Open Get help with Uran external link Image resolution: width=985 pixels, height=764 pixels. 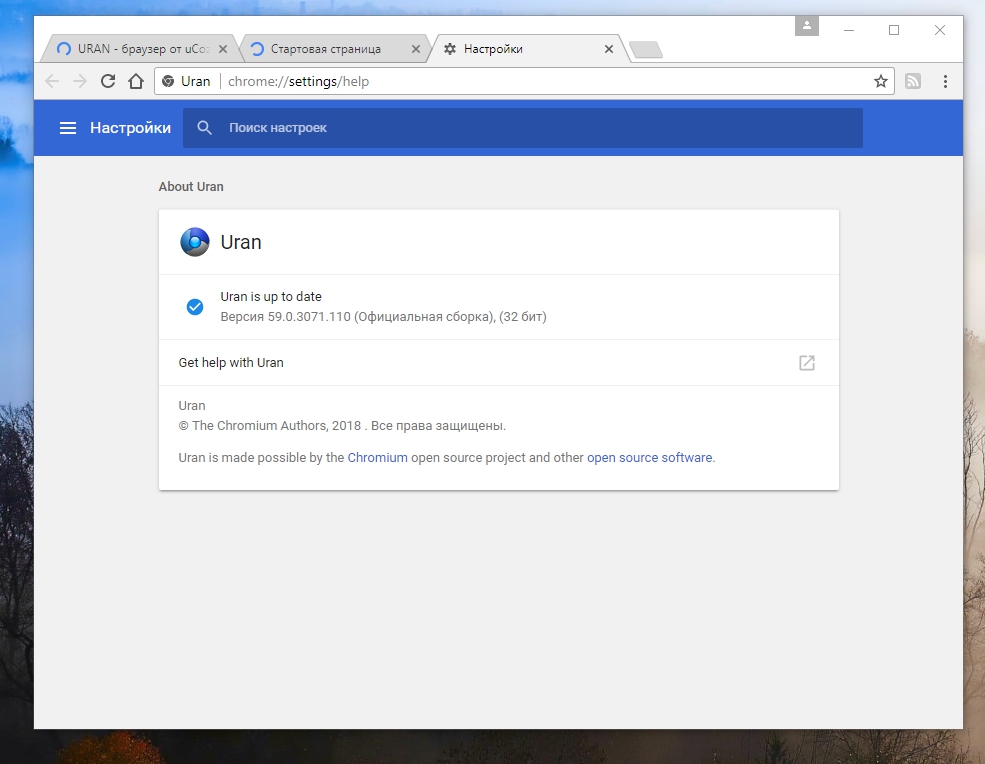click(806, 363)
